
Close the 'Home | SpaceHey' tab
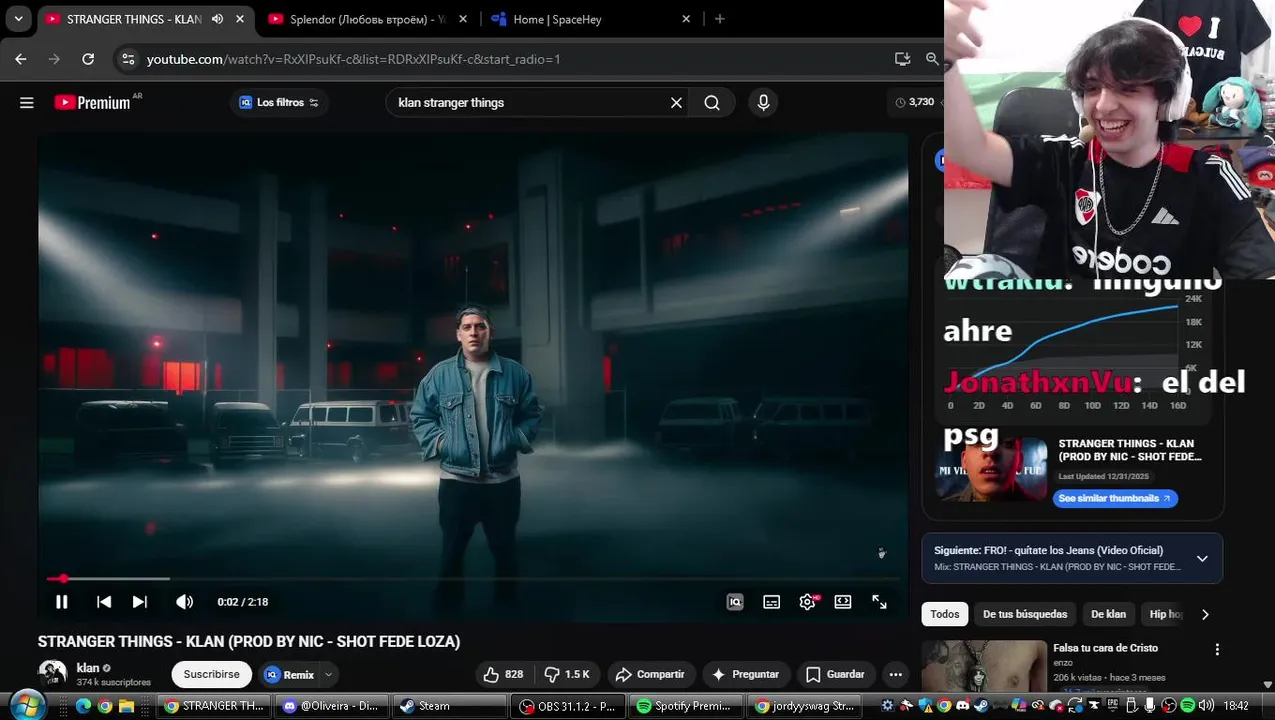pyautogui.click(x=686, y=19)
